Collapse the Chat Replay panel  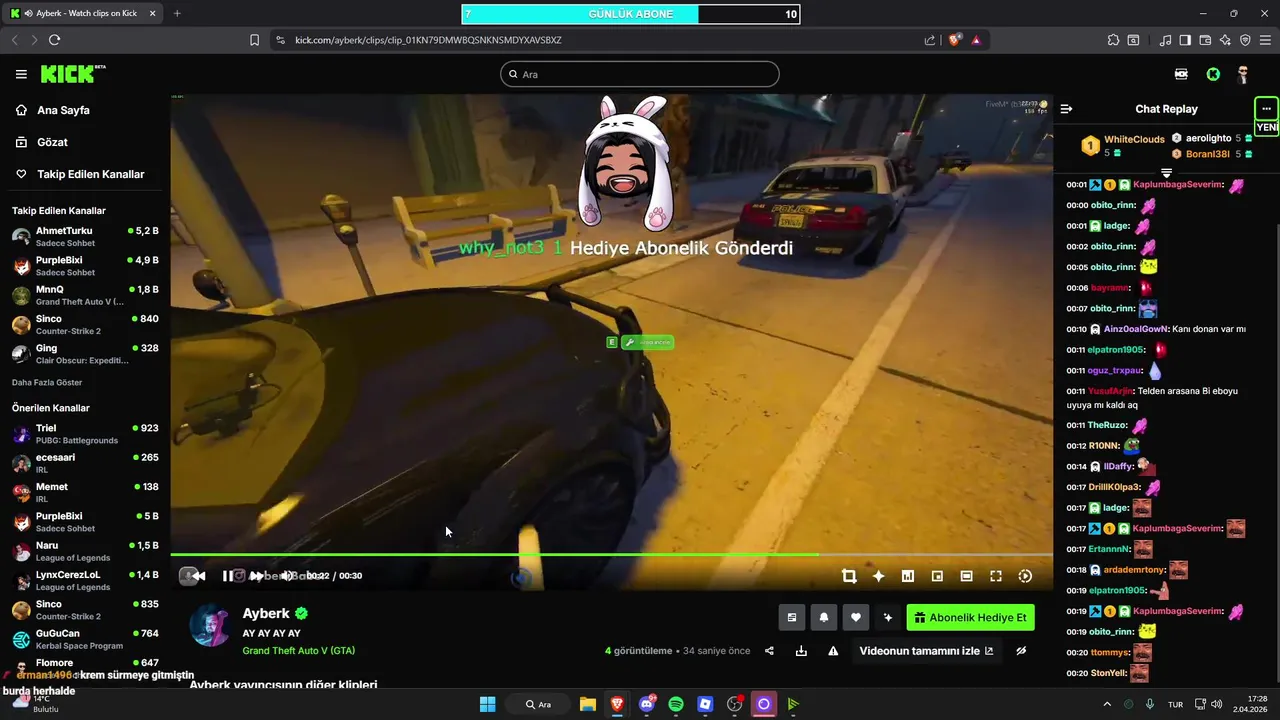point(1066,109)
